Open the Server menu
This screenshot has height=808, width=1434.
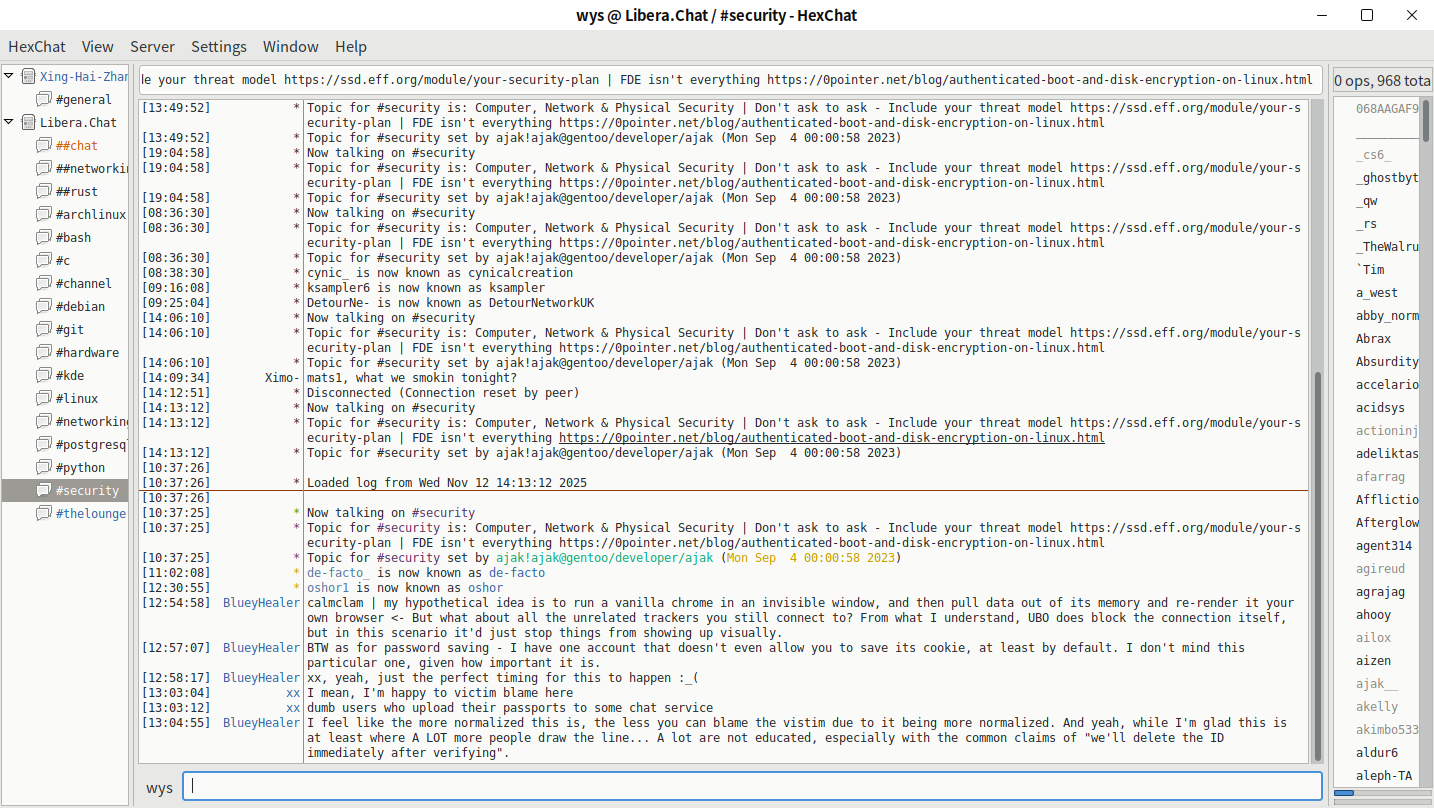click(x=152, y=46)
